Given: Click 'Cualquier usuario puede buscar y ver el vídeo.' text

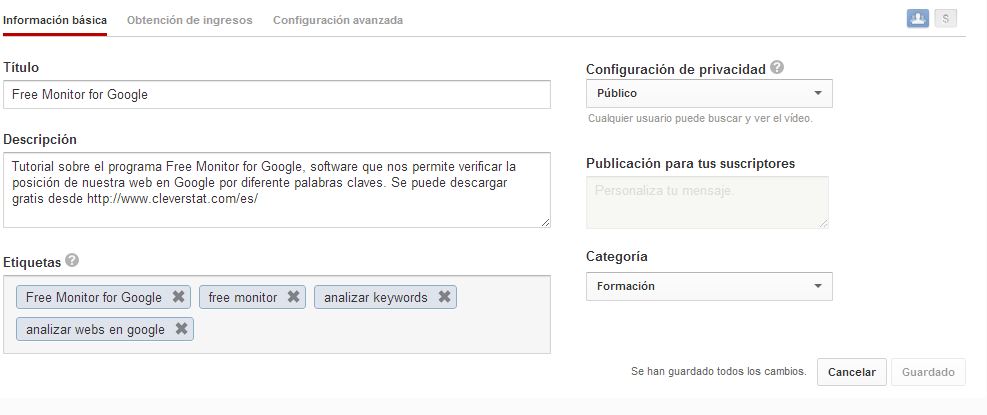Looking at the screenshot, I should pyautogui.click(x=701, y=118).
